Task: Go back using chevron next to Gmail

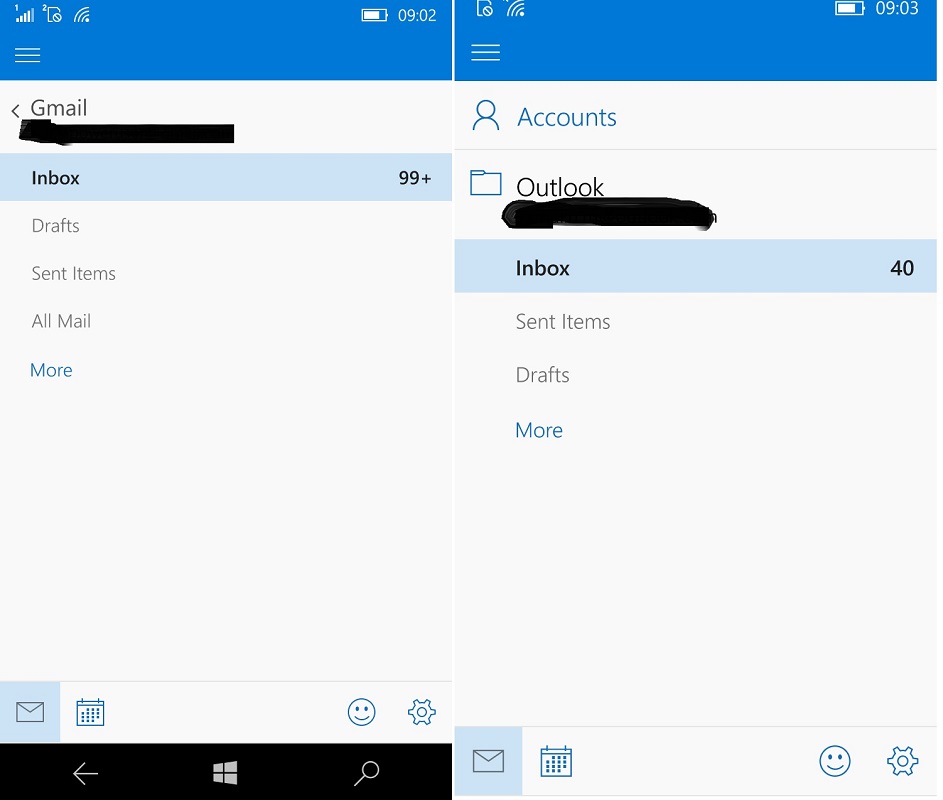Action: coord(16,110)
